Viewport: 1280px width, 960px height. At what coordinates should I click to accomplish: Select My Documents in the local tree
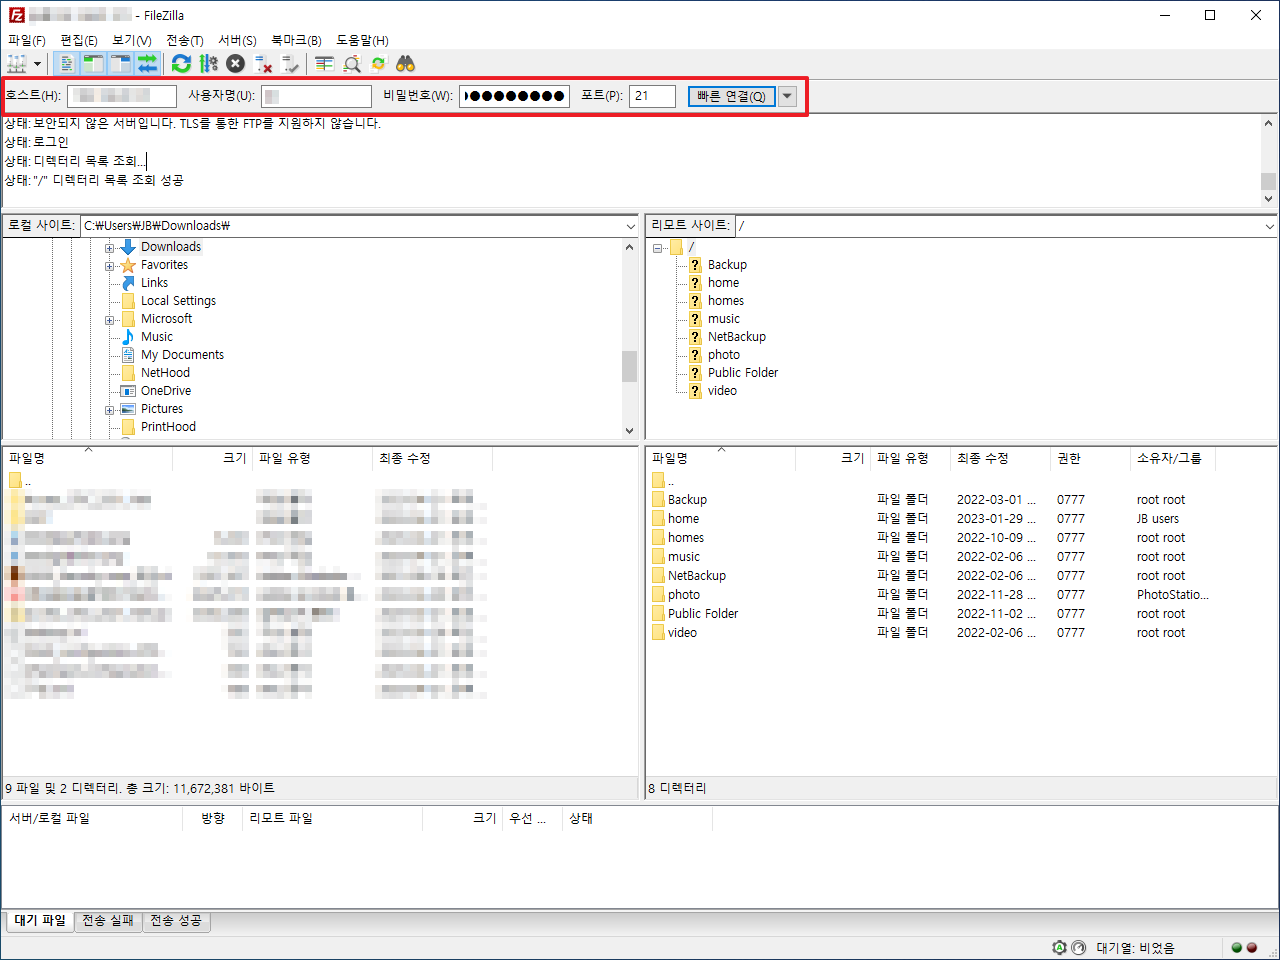click(x=182, y=355)
